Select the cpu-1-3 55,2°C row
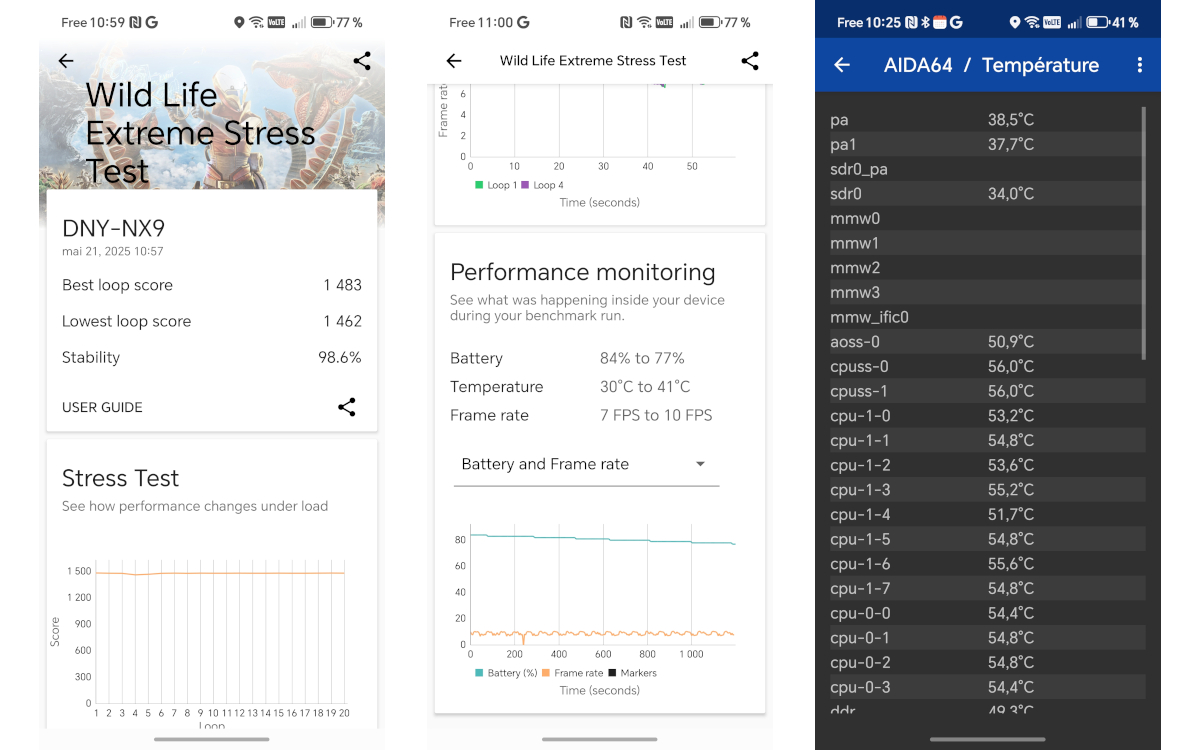Image resolution: width=1200 pixels, height=750 pixels. [x=987, y=490]
